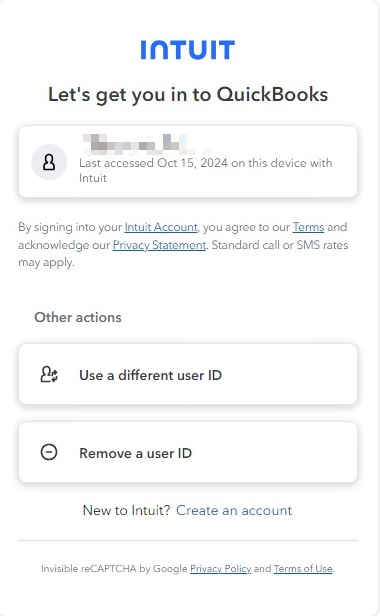The width and height of the screenshot is (380, 616).
Task: Open the Intuit Account link
Action: pos(161,227)
